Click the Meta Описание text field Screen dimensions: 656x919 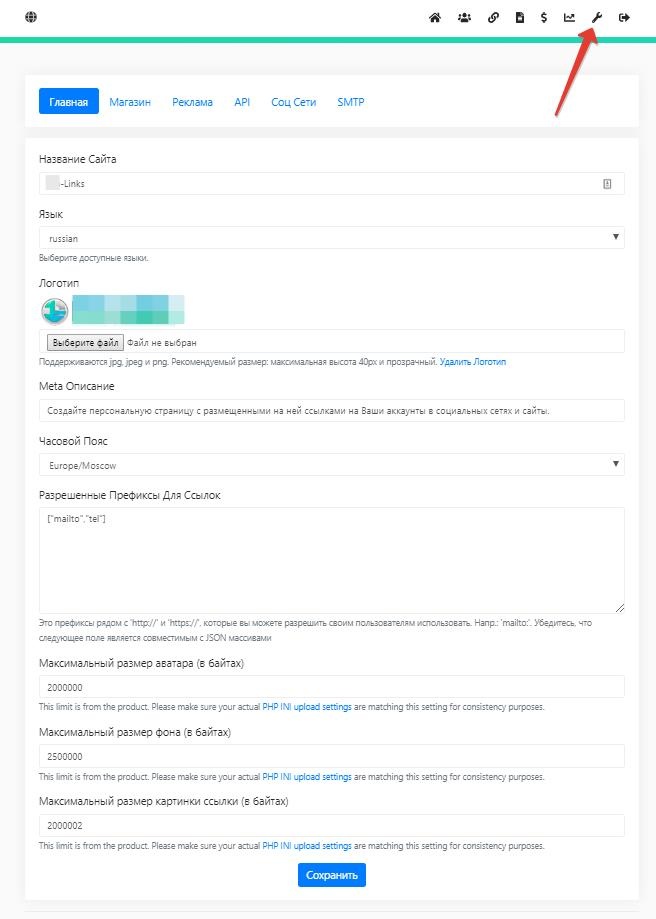(x=331, y=411)
